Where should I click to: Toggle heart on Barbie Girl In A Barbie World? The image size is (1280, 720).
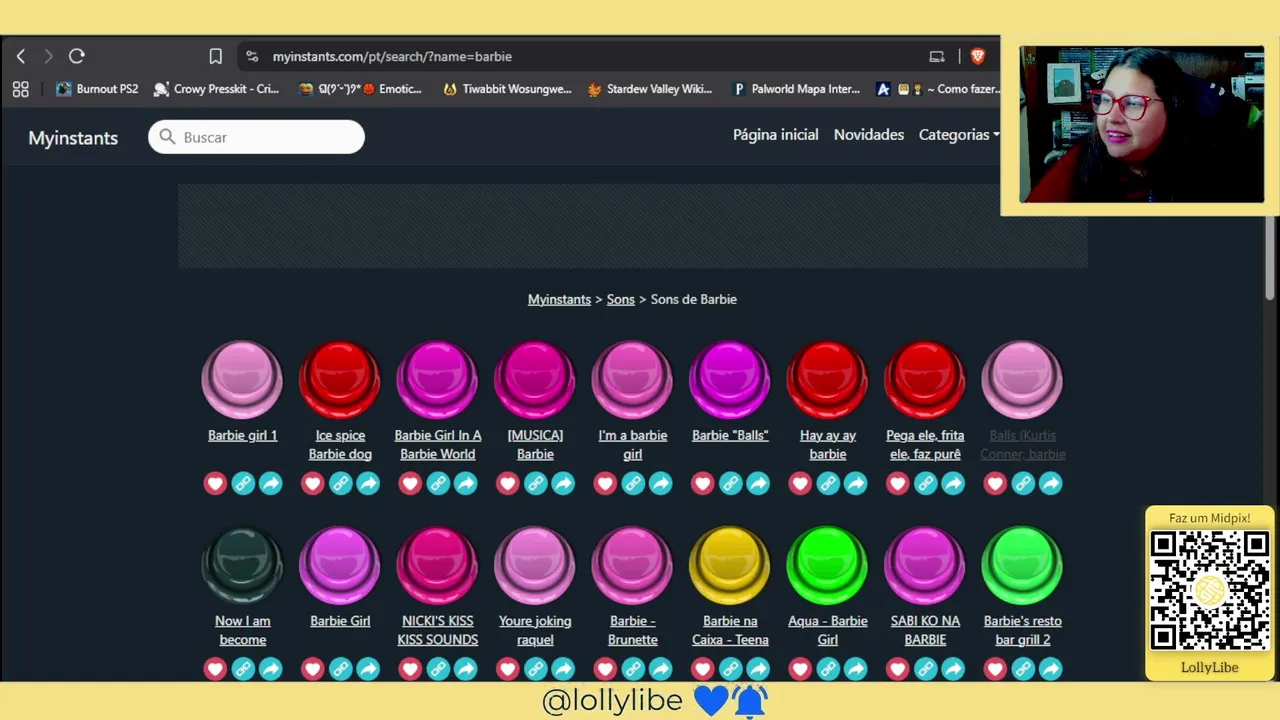(x=410, y=484)
